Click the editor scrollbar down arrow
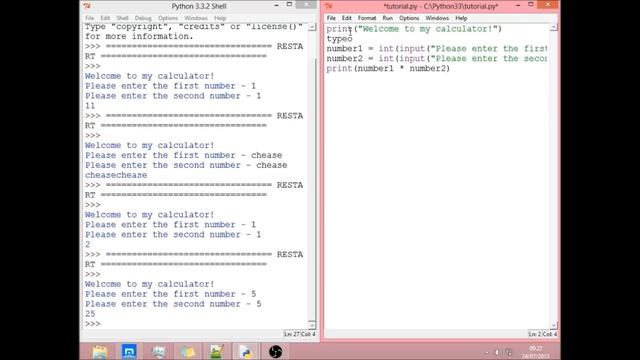This screenshot has height=360, width=640. point(553,325)
